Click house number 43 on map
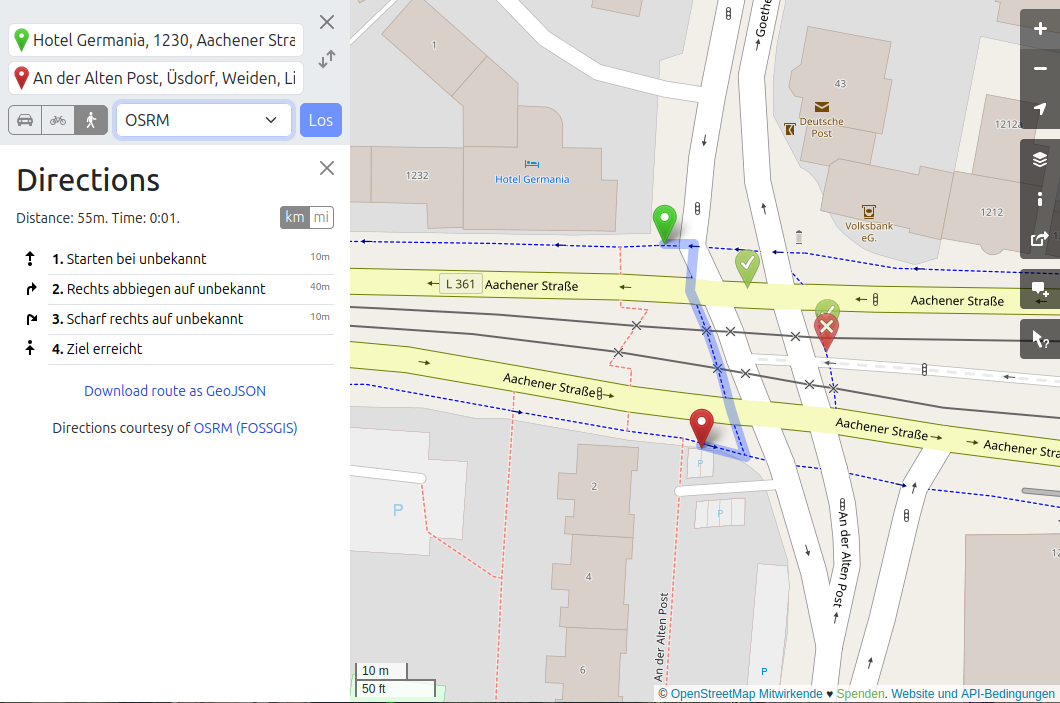The width and height of the screenshot is (1060, 703). [x=840, y=84]
